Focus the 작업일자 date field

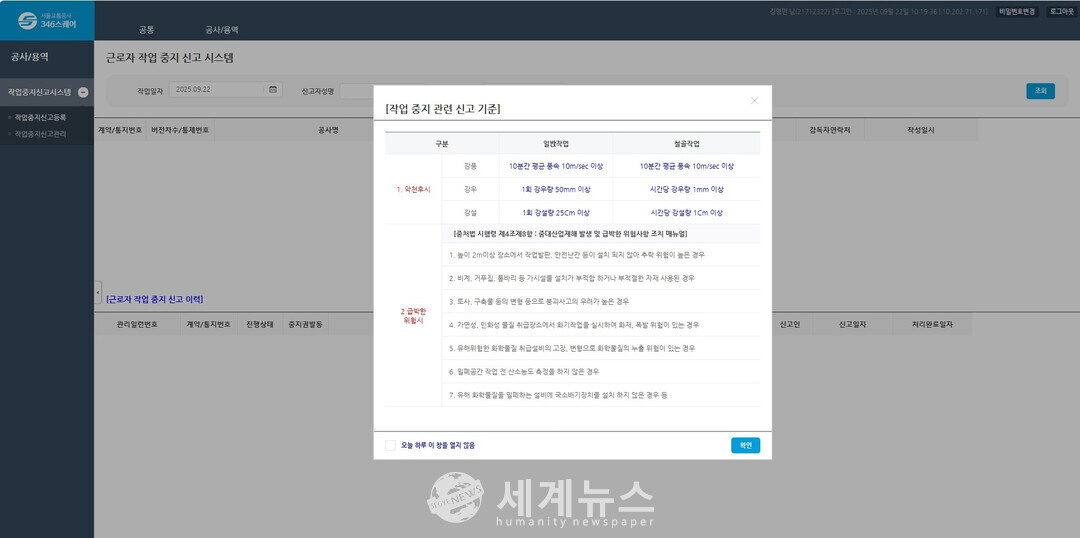(215, 90)
